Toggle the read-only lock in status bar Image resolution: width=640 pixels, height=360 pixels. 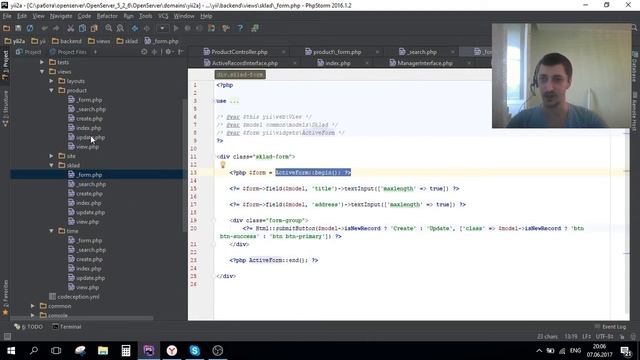point(622,337)
